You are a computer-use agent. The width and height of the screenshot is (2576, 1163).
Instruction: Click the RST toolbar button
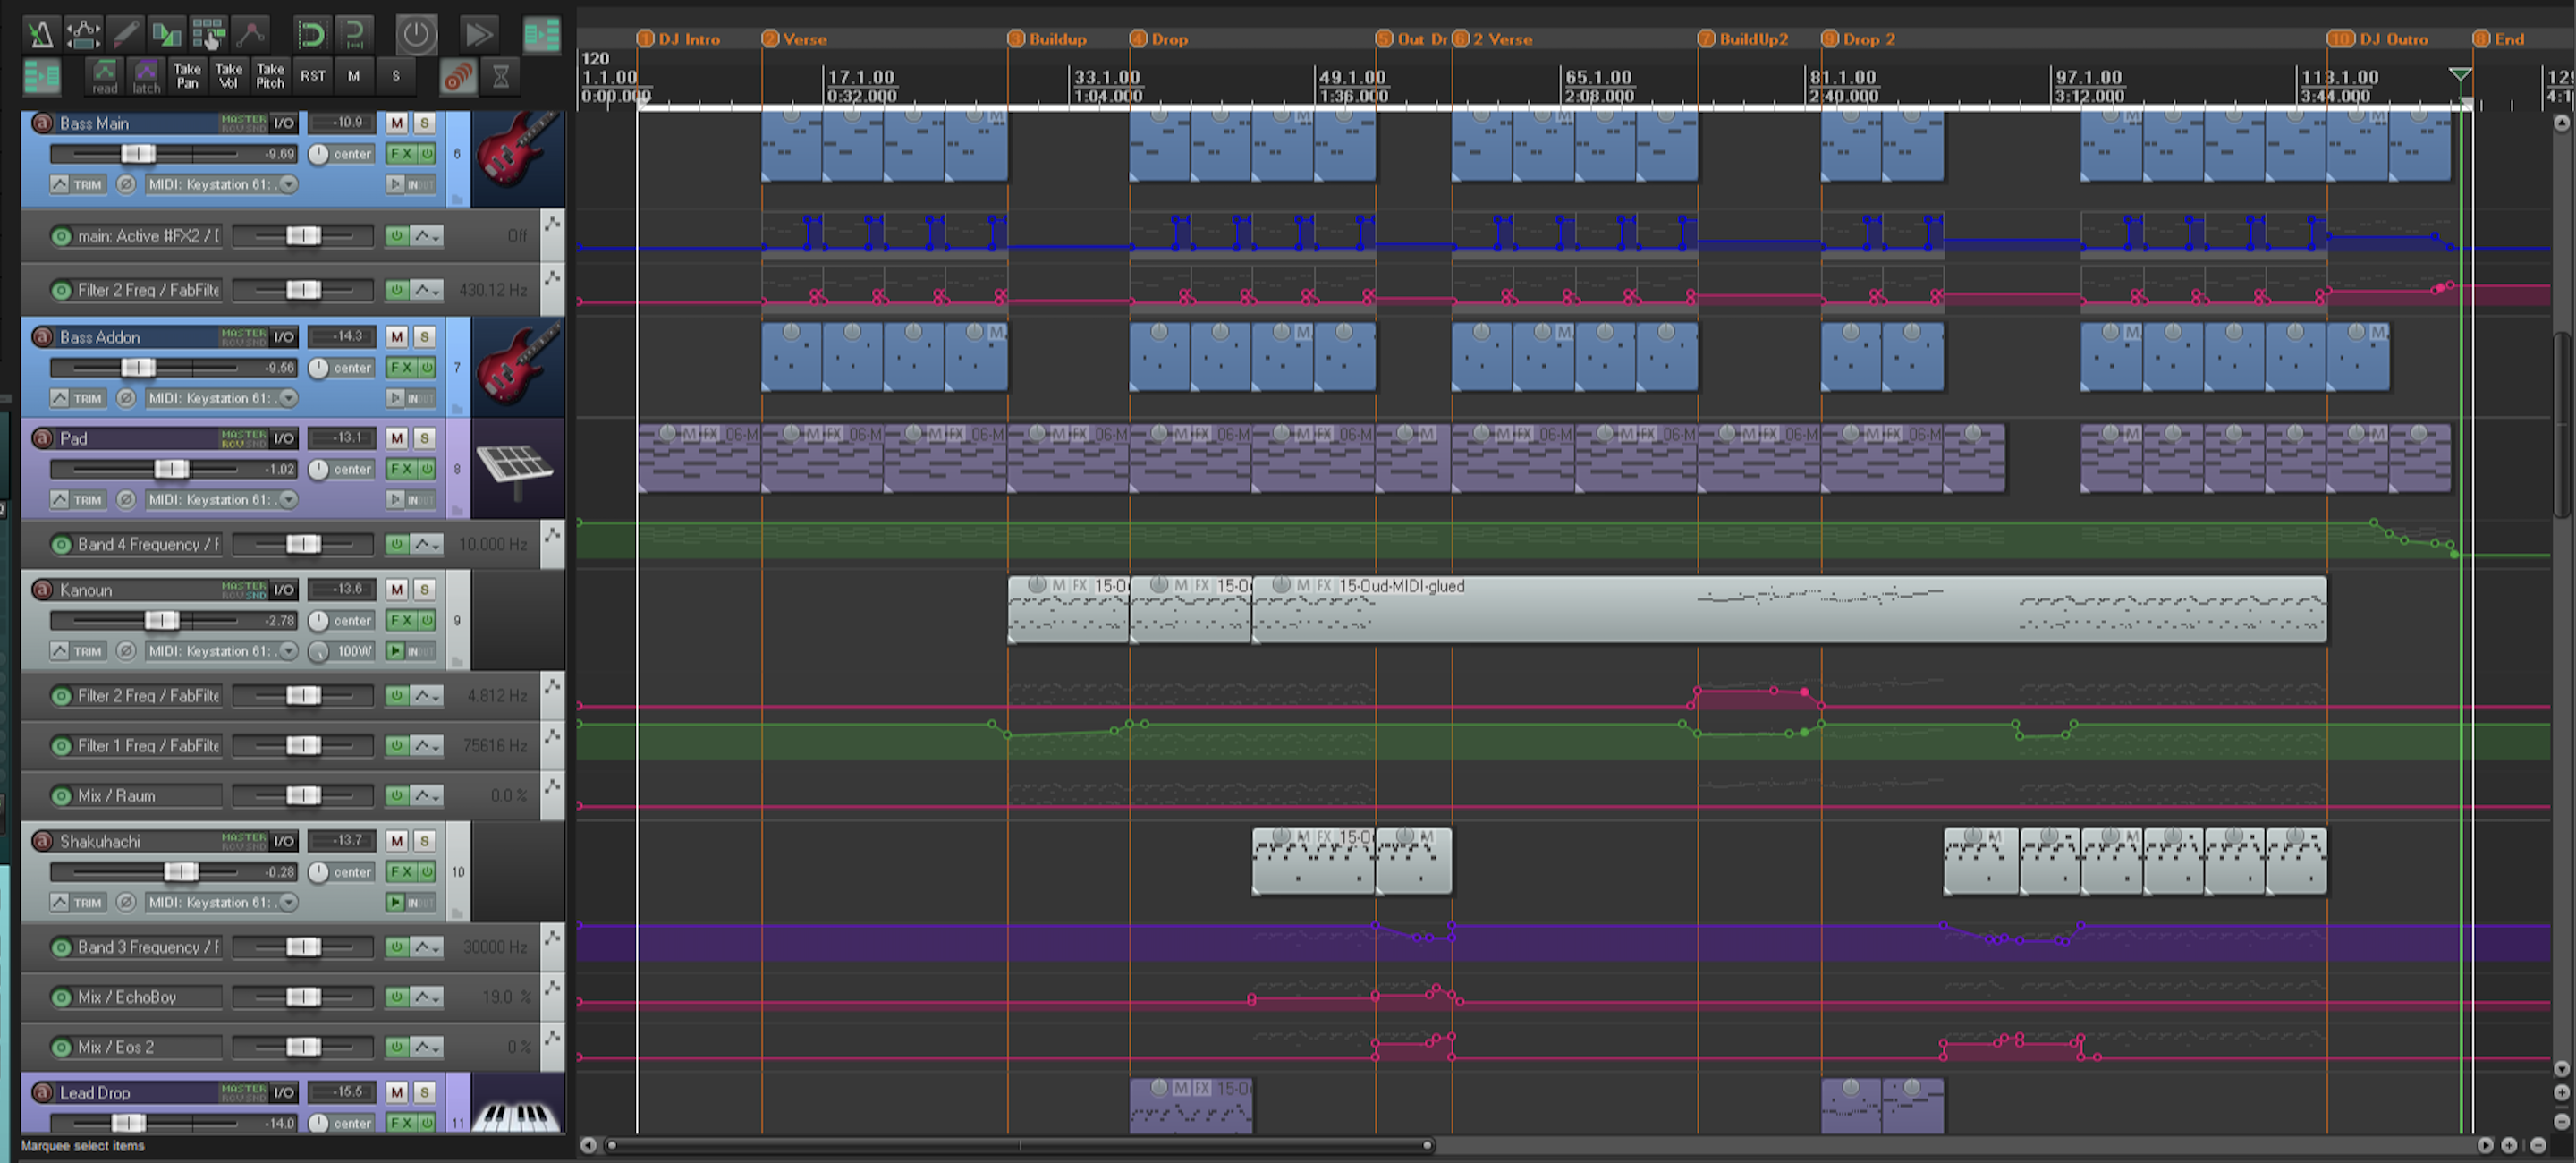(313, 76)
